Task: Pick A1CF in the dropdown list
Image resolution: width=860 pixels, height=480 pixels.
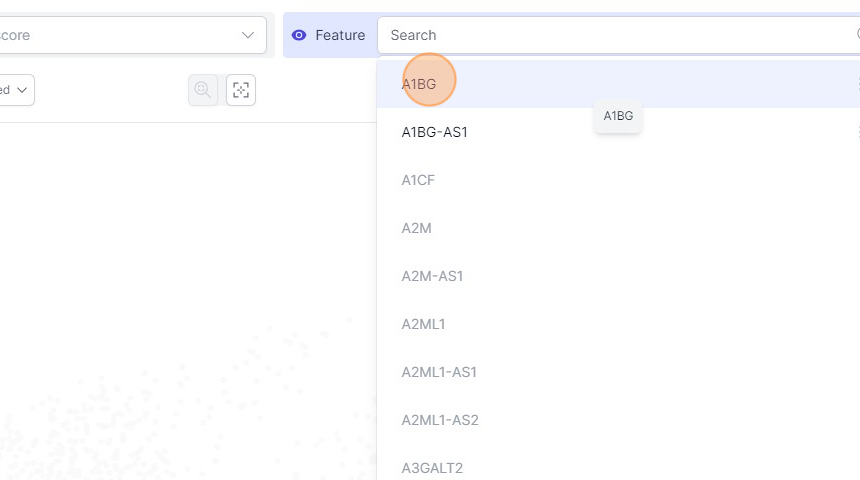Action: (418, 180)
